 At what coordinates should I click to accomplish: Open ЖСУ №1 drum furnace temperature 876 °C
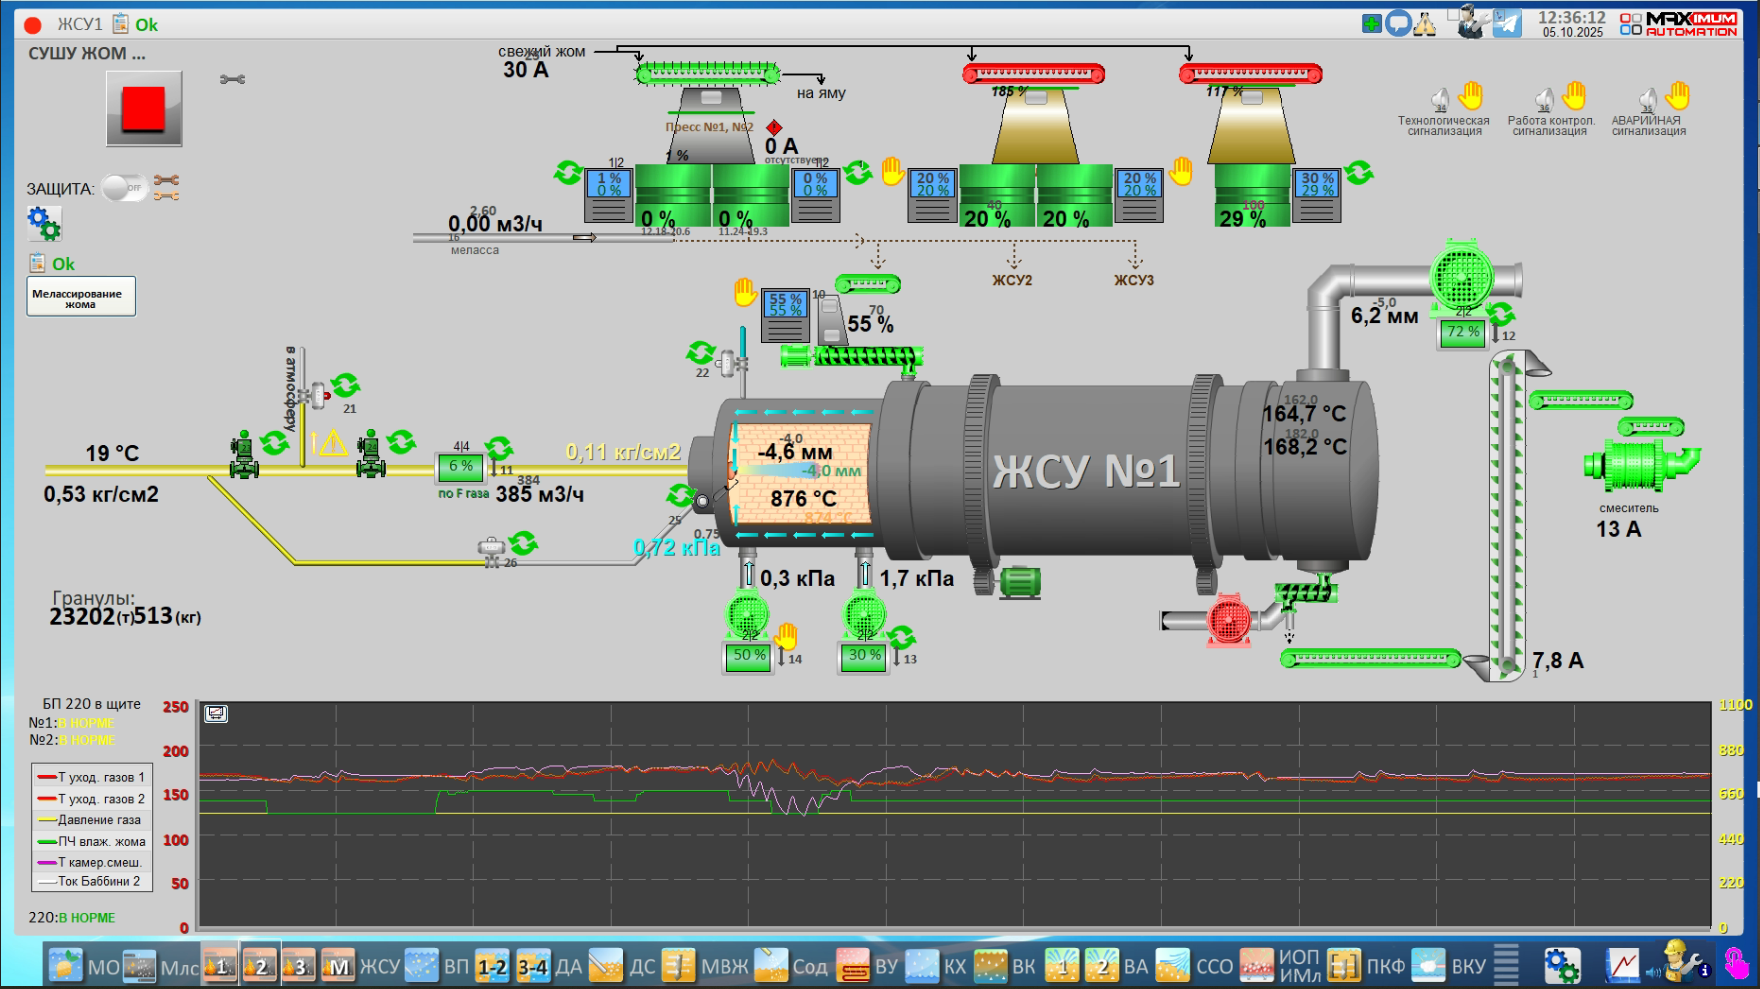803,498
